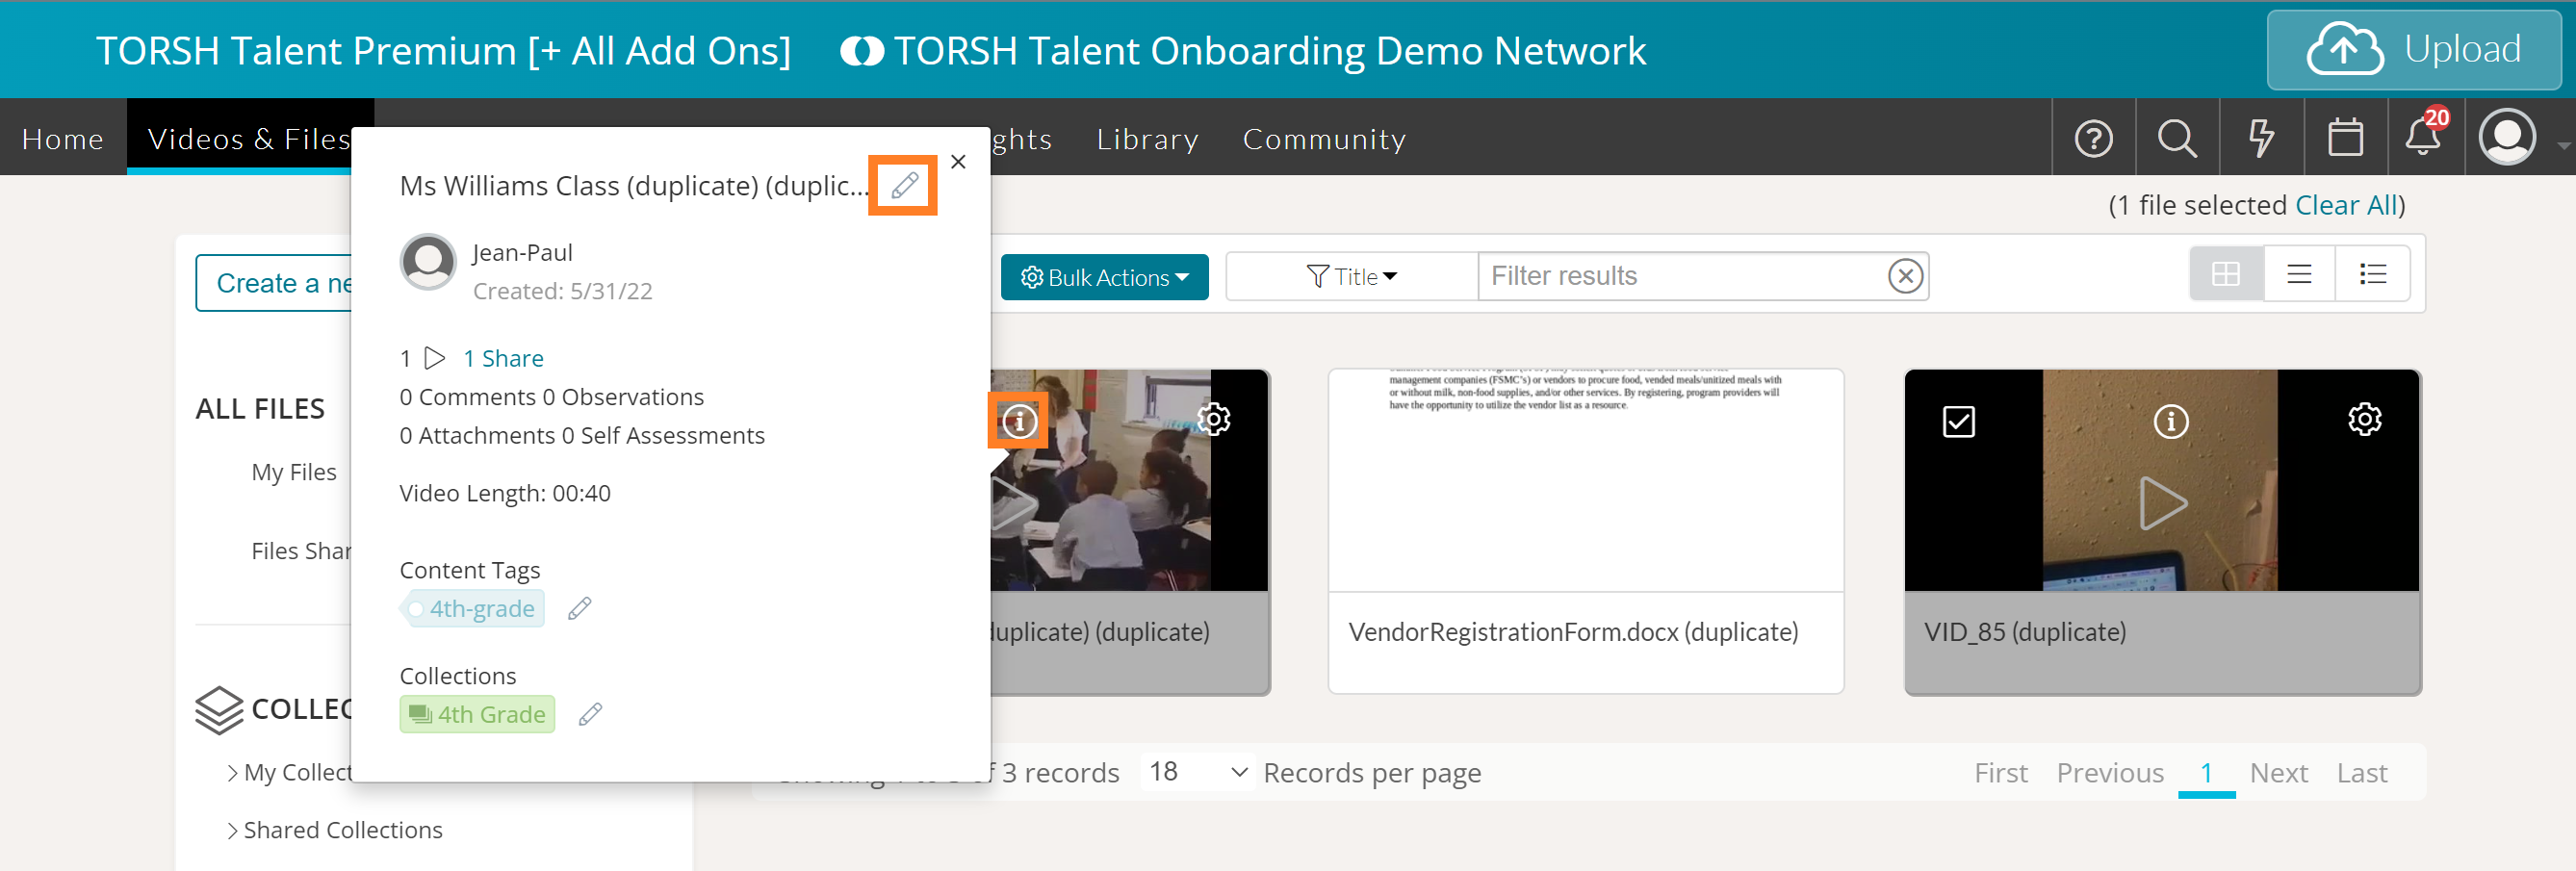The image size is (2576, 871).
Task: Click the Clear All link
Action: pos(2346,205)
